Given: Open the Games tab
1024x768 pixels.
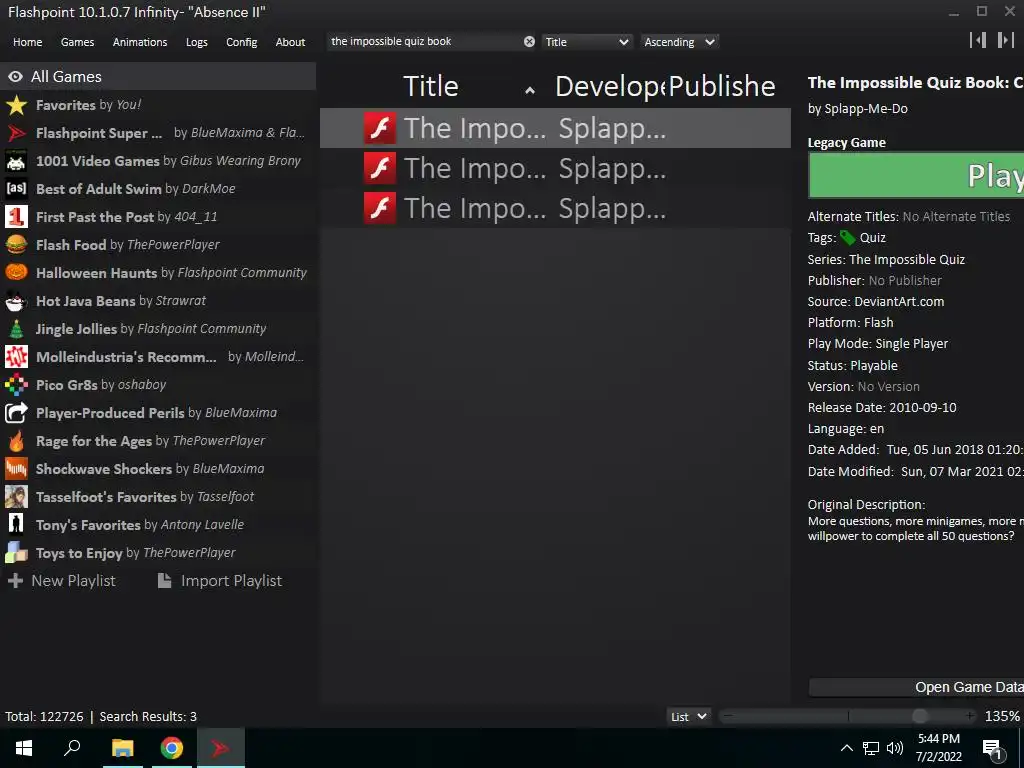Looking at the screenshot, I should click(x=77, y=42).
